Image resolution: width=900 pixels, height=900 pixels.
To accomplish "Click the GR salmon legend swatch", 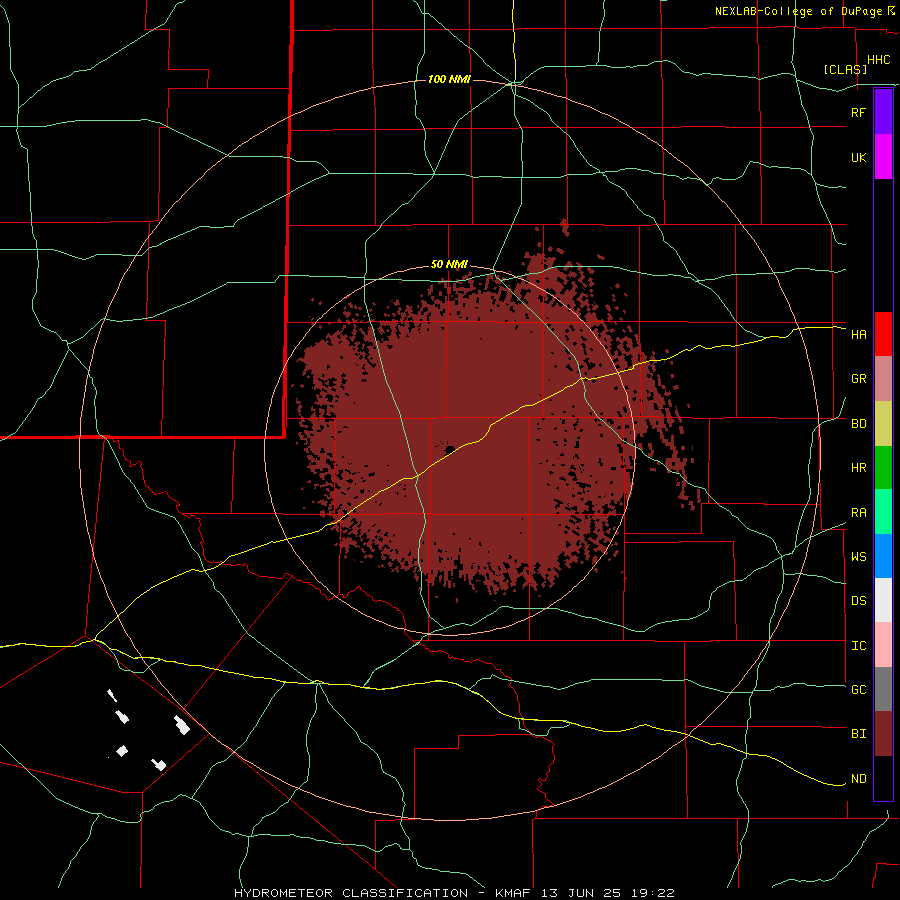I will click(883, 379).
